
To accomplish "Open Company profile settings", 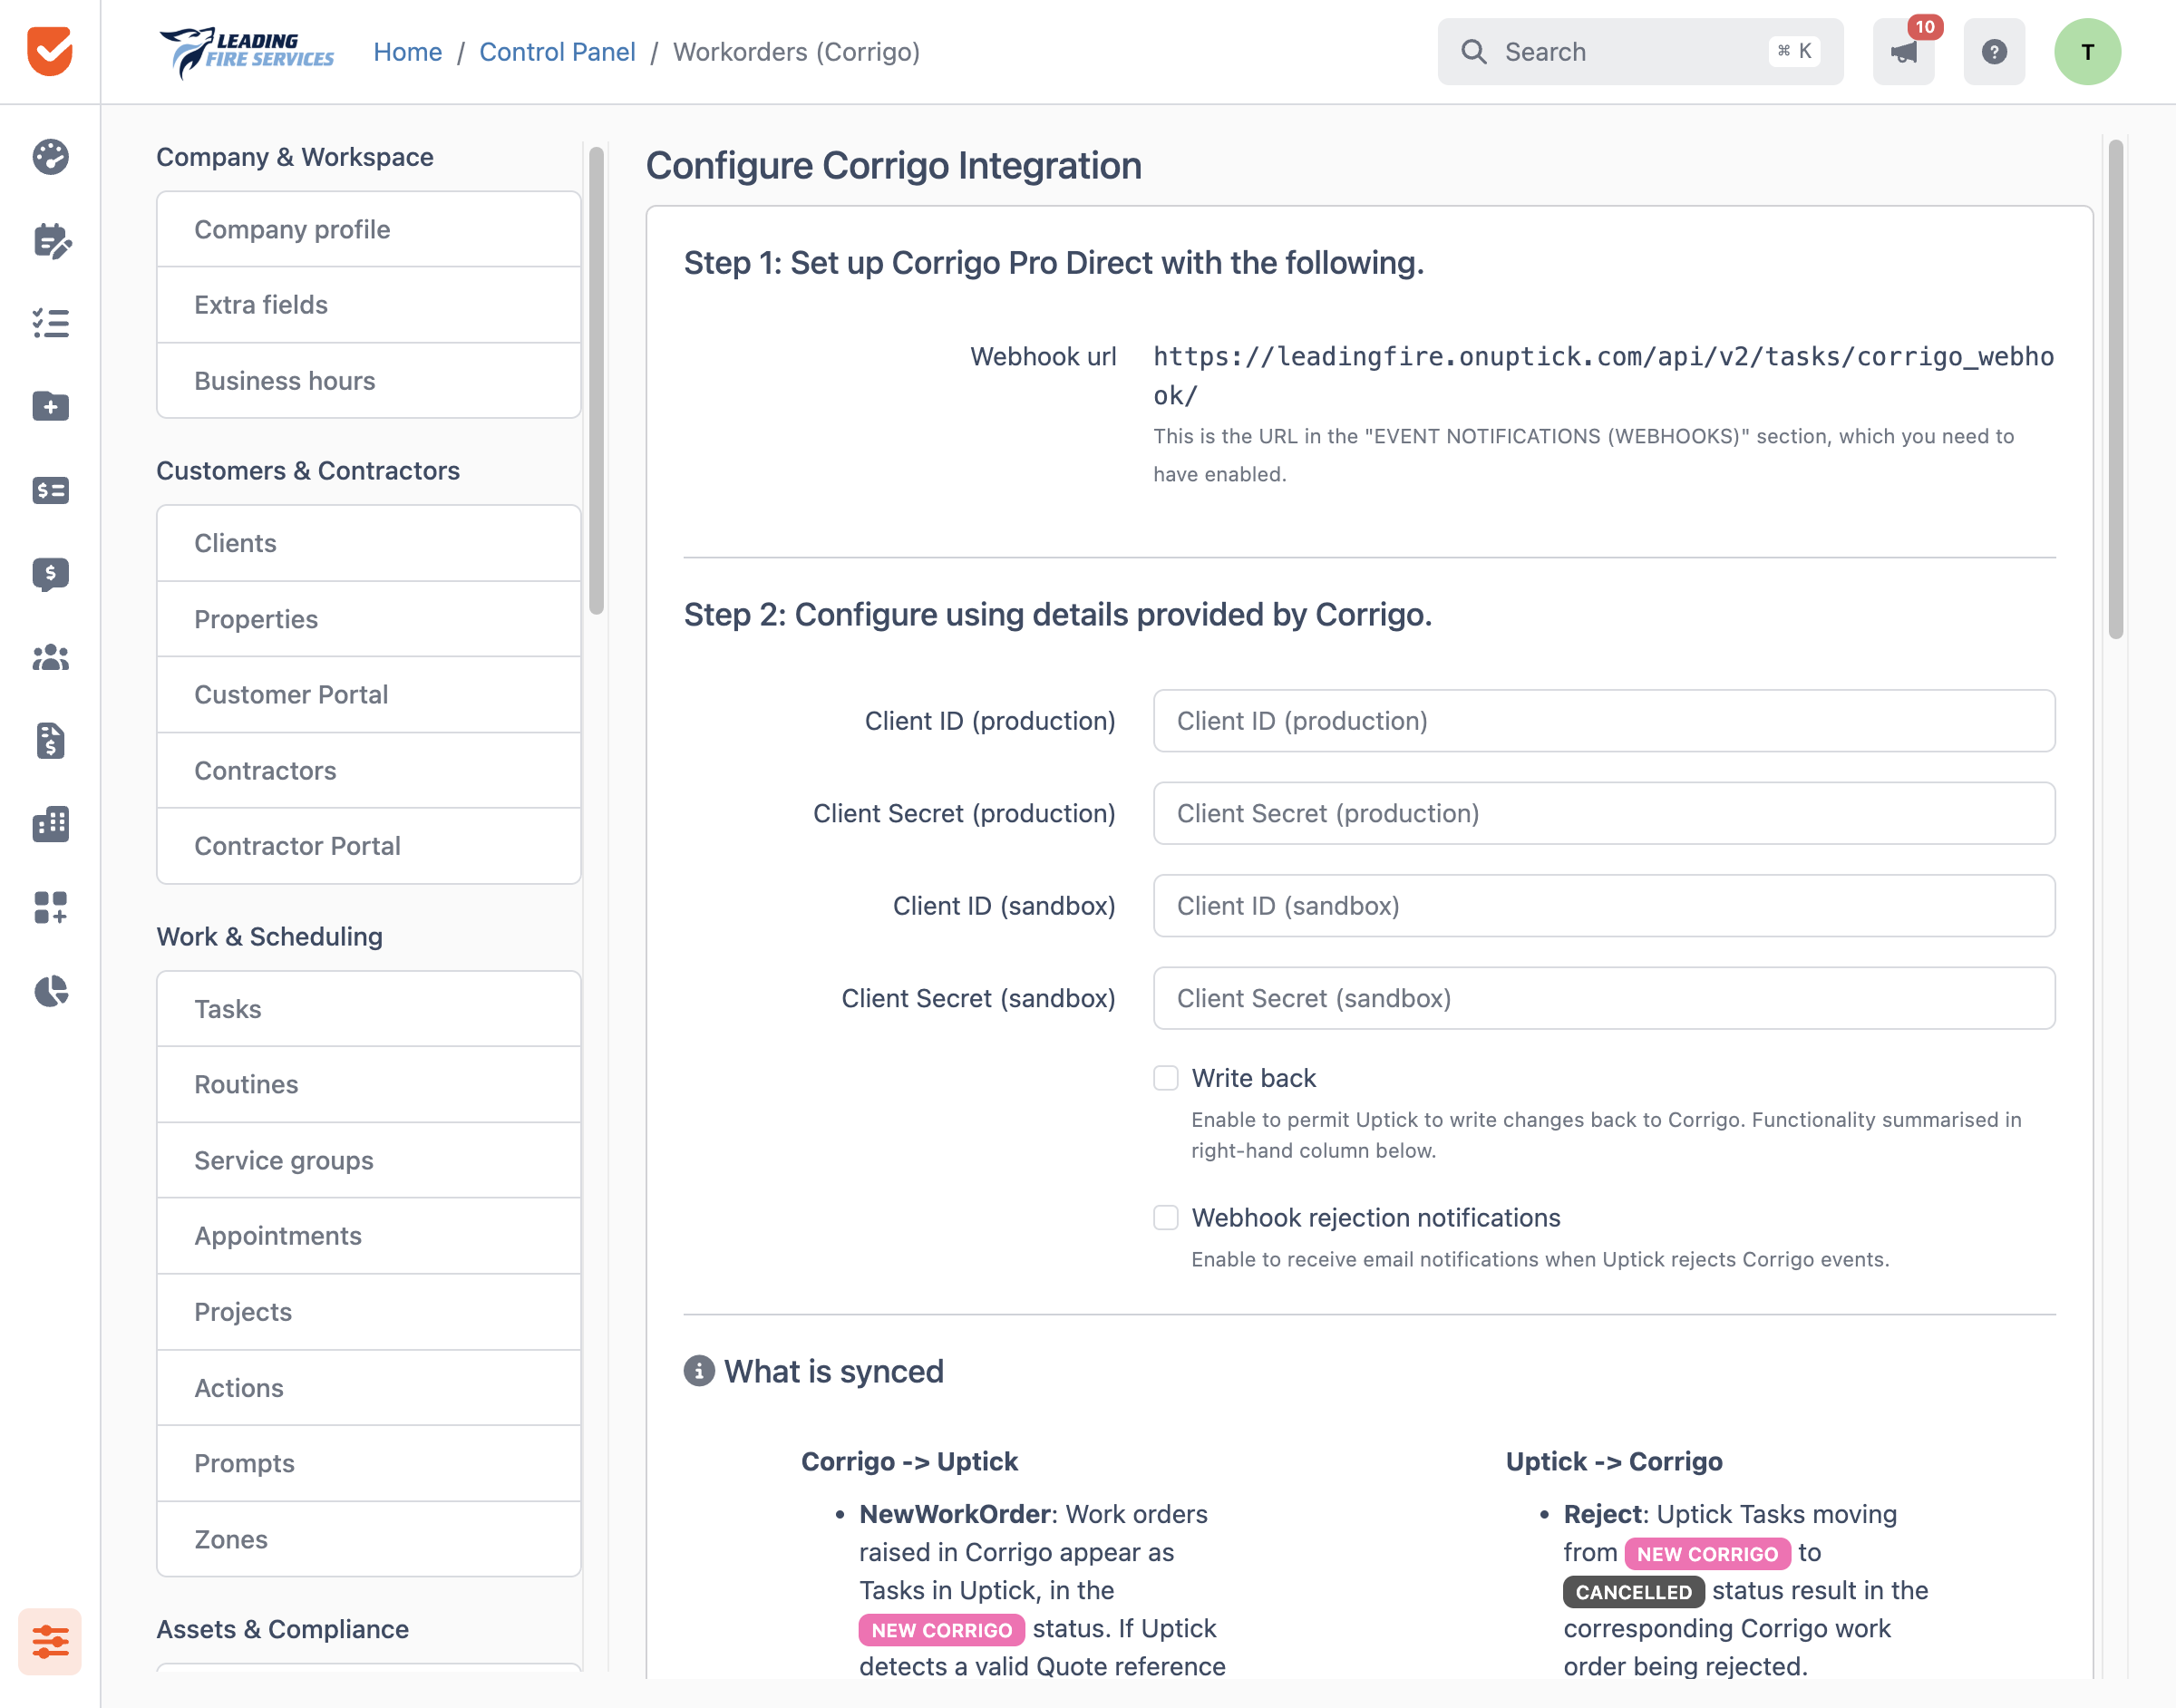I will 369,229.
